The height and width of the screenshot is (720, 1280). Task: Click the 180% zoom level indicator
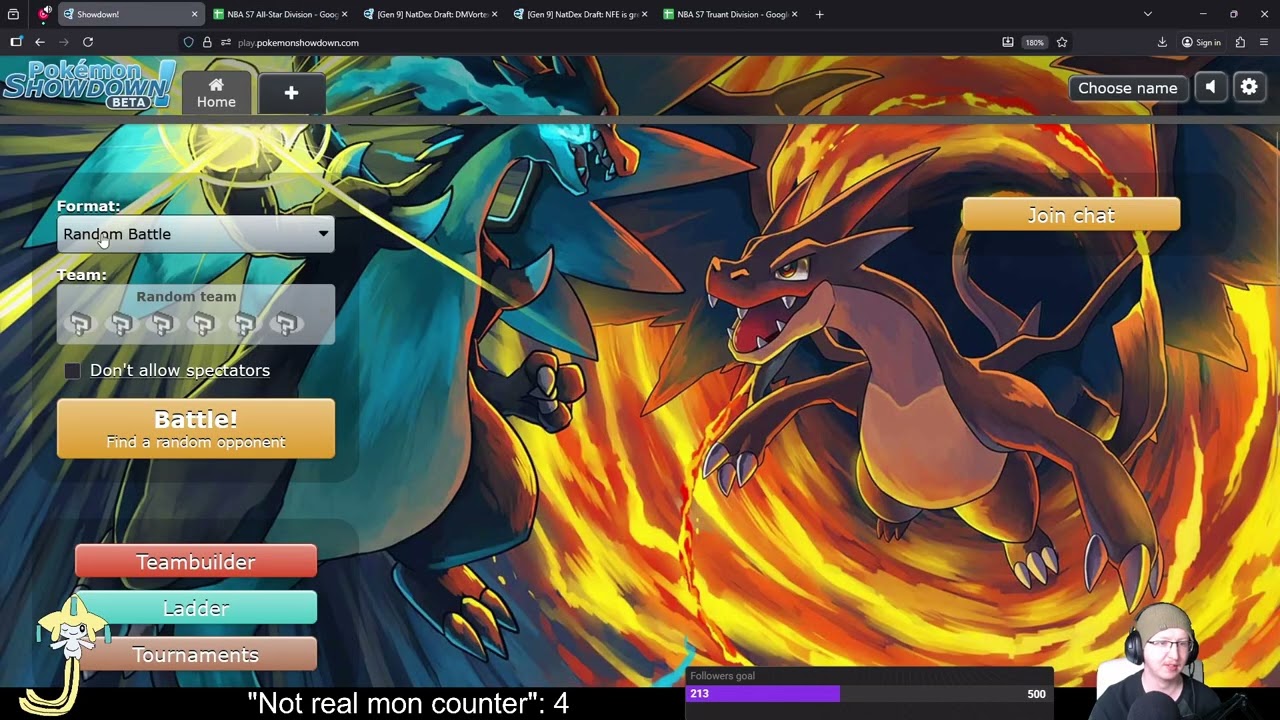(1034, 42)
